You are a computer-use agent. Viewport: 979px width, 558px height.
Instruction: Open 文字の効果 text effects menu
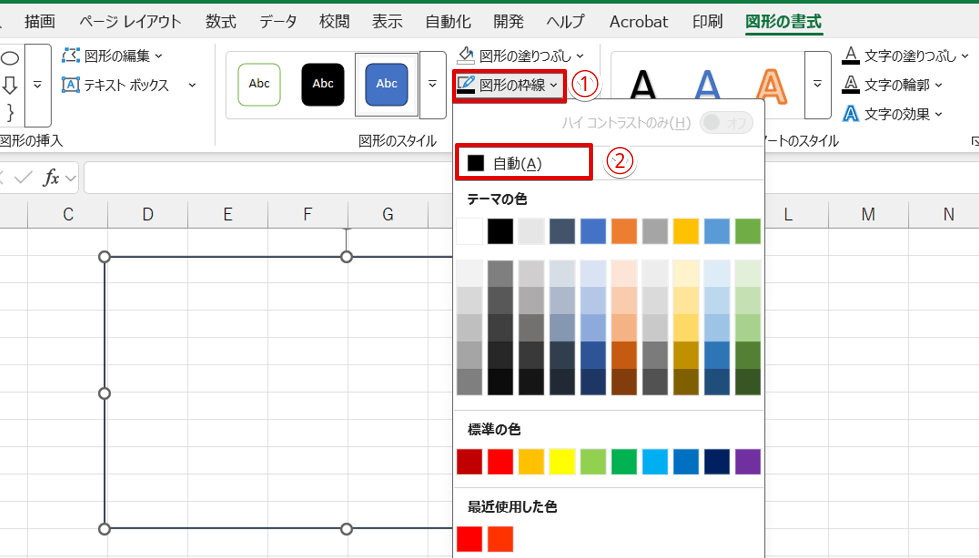tap(892, 114)
